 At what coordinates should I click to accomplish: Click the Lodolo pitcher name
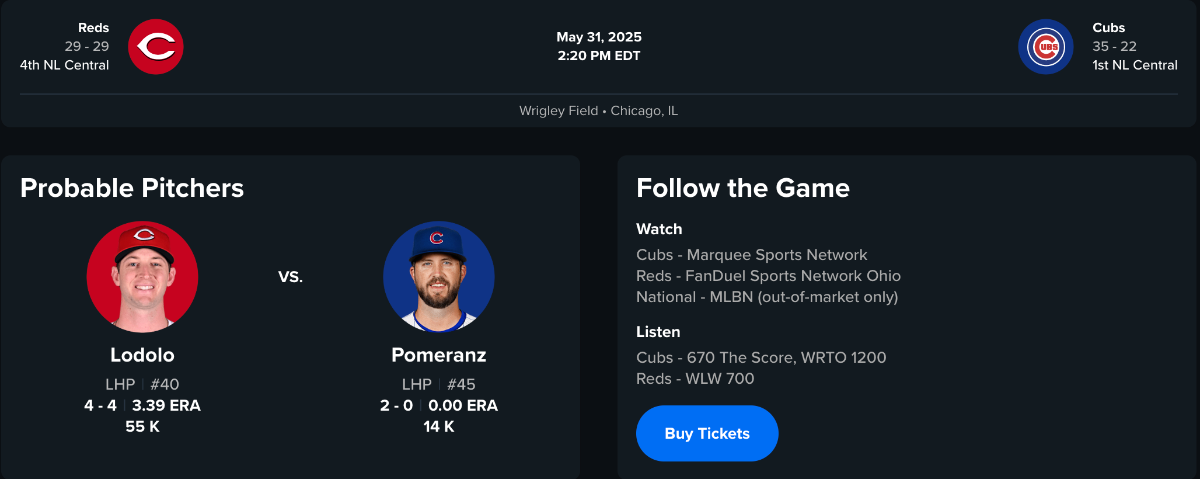[x=142, y=355]
